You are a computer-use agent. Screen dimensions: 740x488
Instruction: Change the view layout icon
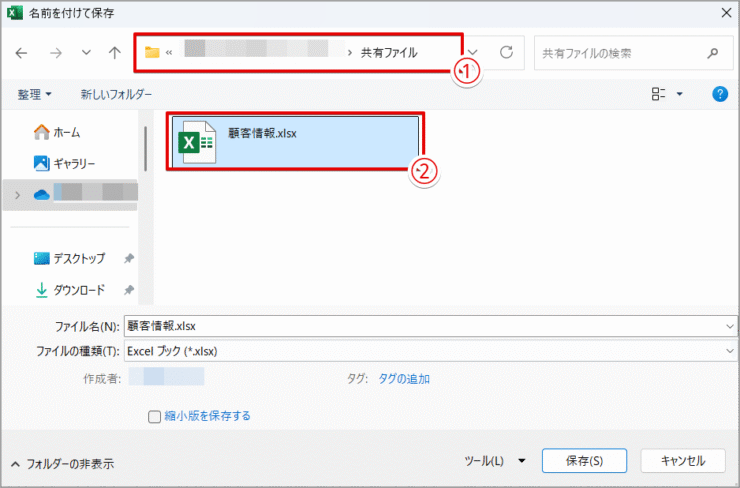tap(658, 94)
